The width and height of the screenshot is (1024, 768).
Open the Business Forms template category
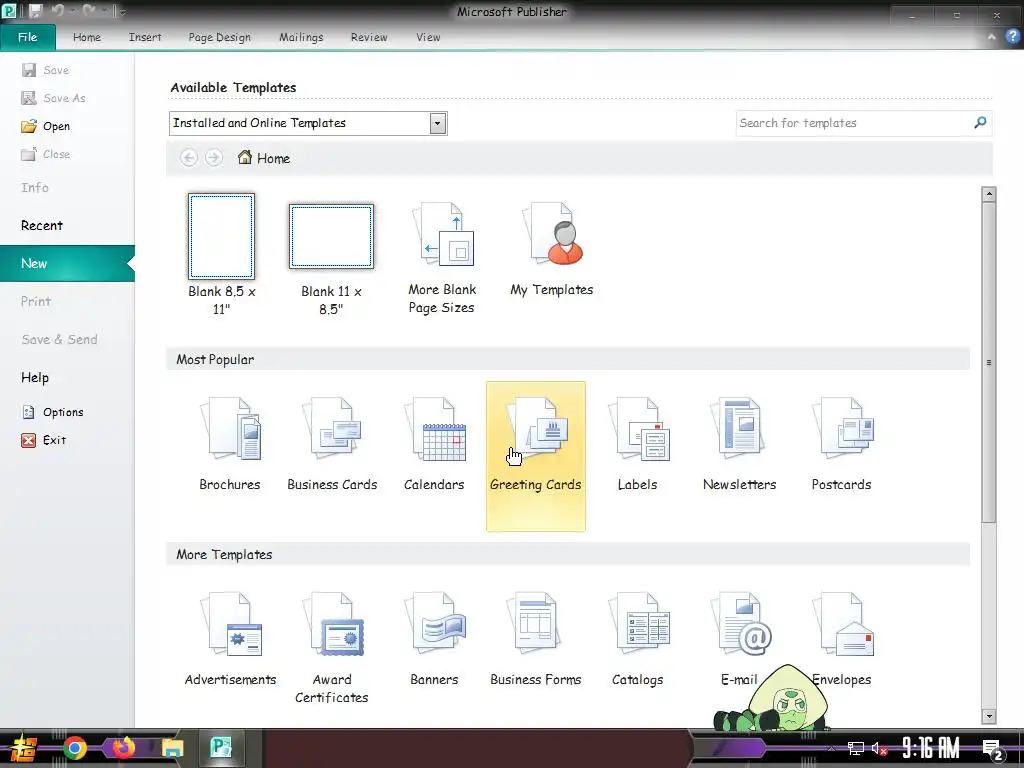coord(536,639)
